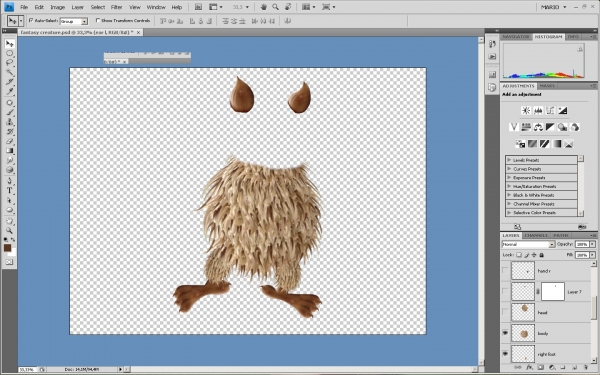This screenshot has height=375, width=600.
Task: Select the Gradient tool
Action: pos(9,151)
